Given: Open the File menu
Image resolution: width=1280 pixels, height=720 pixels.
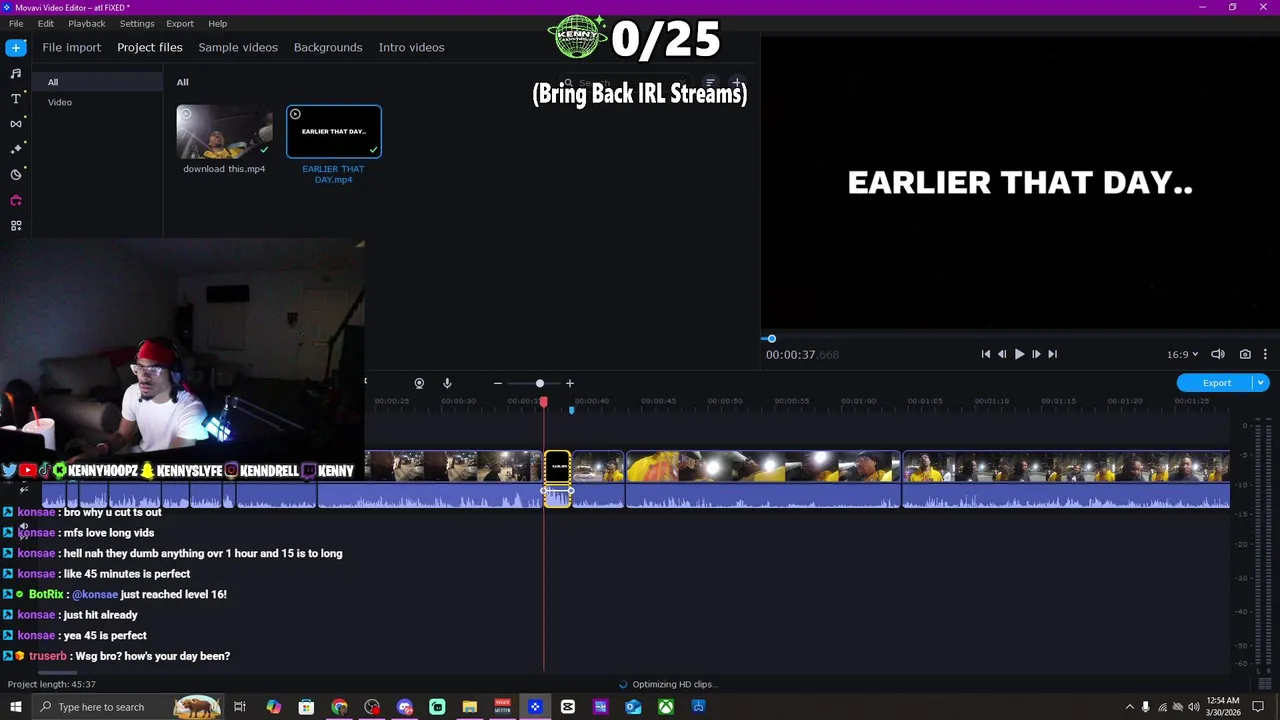Looking at the screenshot, I should tap(16, 23).
